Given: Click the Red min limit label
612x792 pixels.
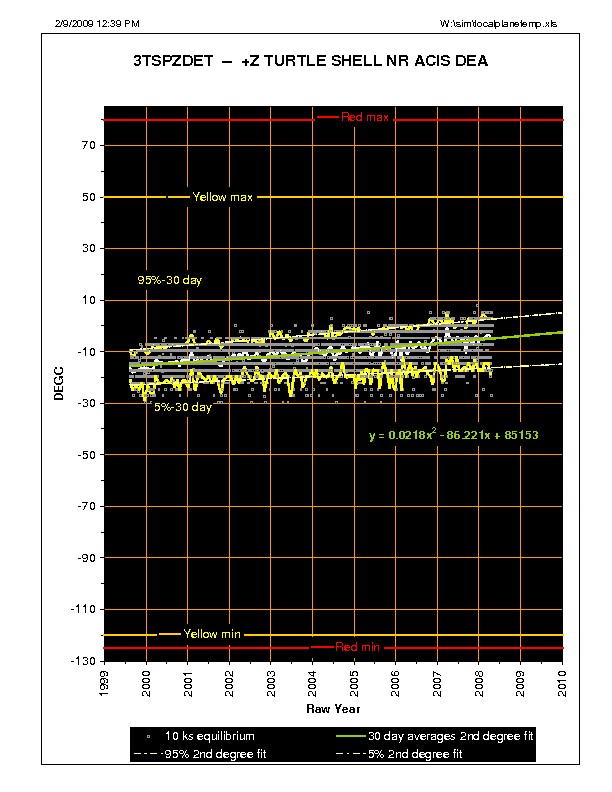Looking at the screenshot, I should (x=356, y=647).
